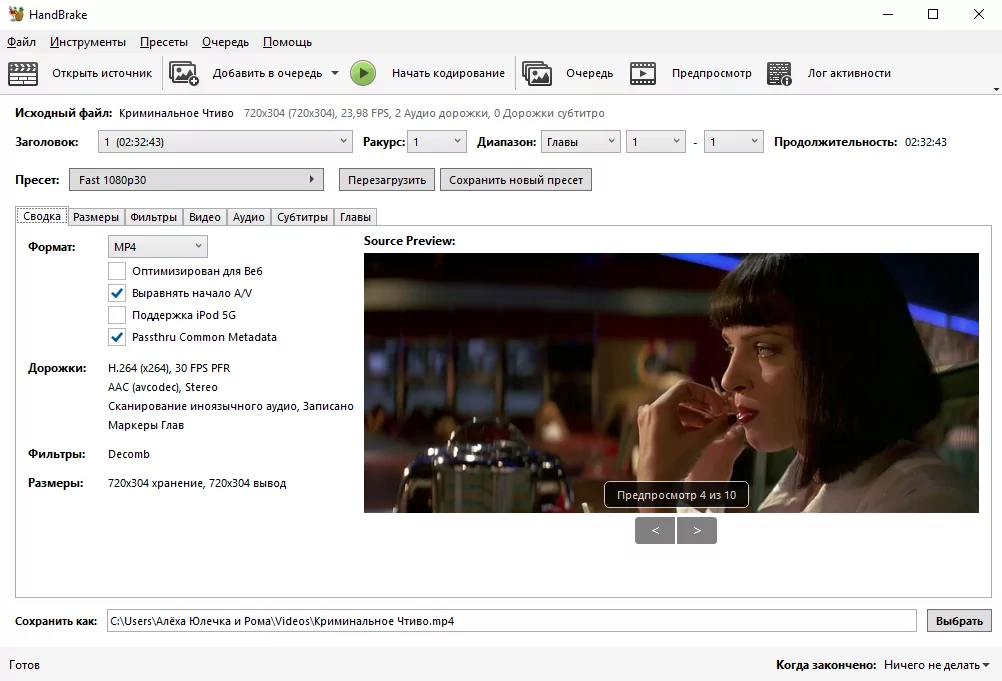Switch to the 'Субтитры' tab

[x=302, y=217]
